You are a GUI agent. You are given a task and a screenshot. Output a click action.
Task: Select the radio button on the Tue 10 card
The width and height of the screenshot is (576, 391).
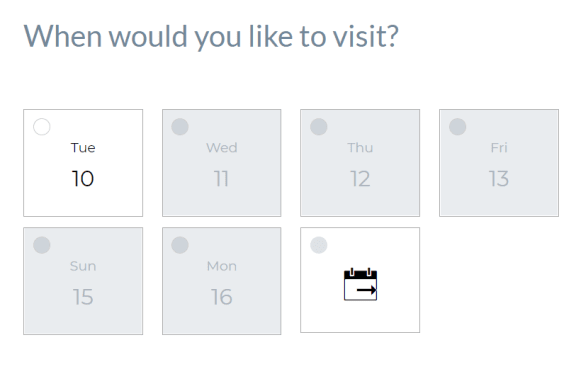pyautogui.click(x=42, y=127)
